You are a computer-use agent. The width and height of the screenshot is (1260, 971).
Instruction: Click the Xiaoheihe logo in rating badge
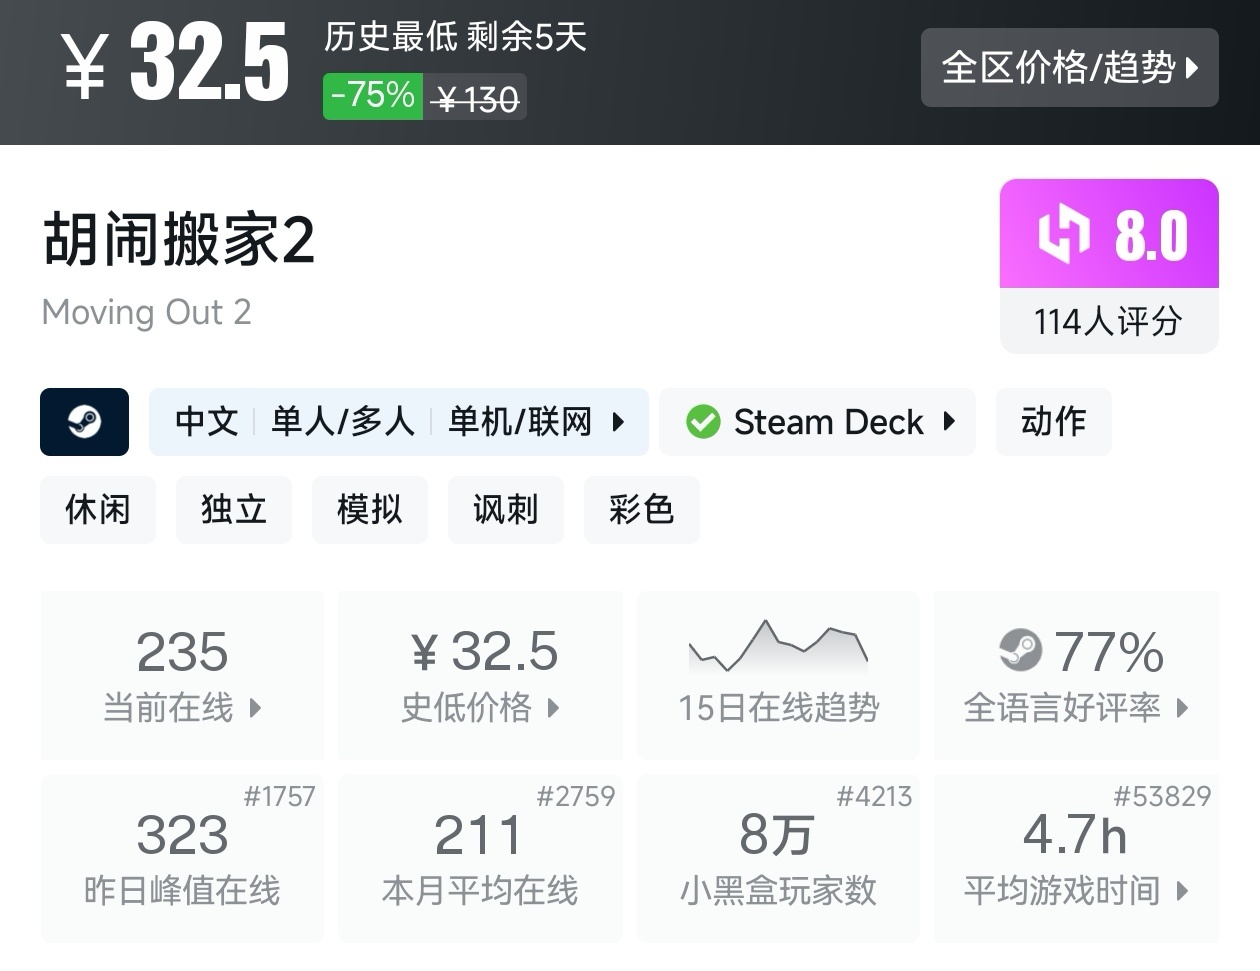click(x=1063, y=234)
